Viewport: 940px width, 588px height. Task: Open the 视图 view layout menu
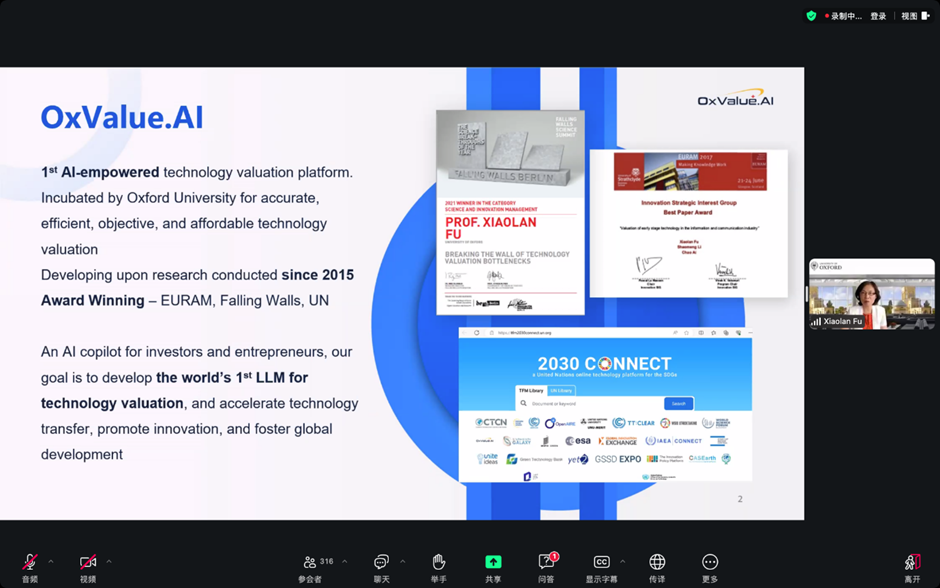[x=915, y=16]
